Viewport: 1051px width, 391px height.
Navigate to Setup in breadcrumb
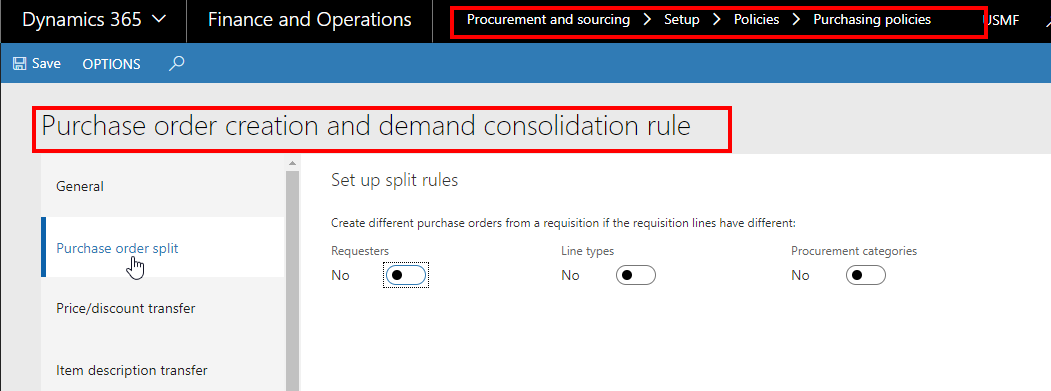click(x=682, y=19)
